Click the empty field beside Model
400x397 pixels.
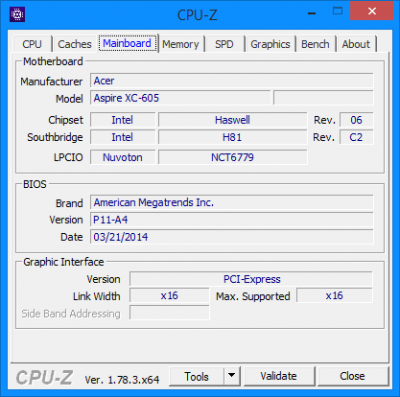point(323,98)
